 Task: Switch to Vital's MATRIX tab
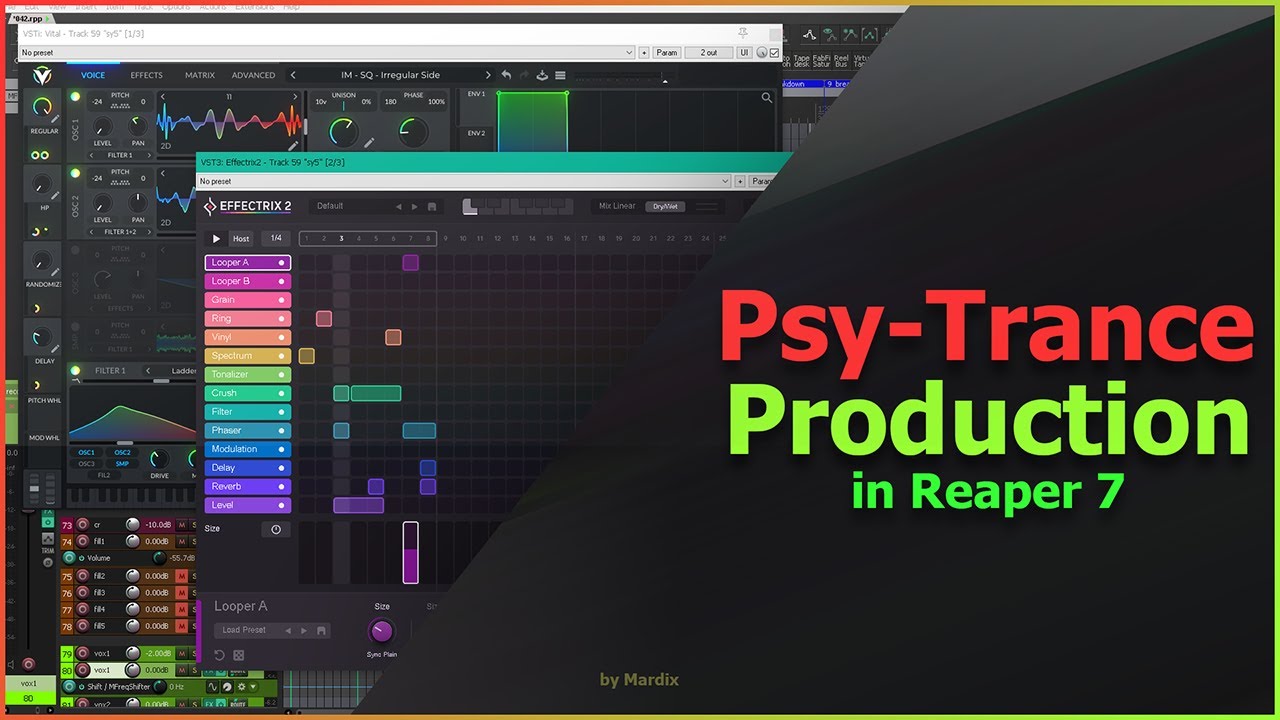click(x=200, y=75)
